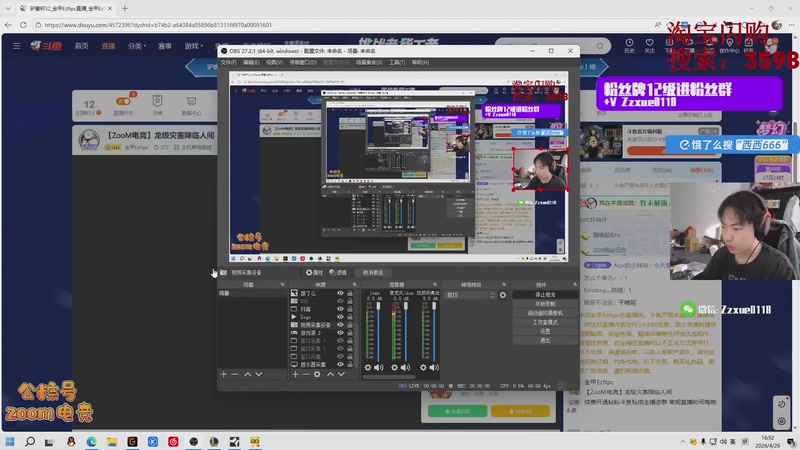This screenshot has width=800, height=450.
Task: Click 停止推流 to stop streaming
Action: (545, 295)
